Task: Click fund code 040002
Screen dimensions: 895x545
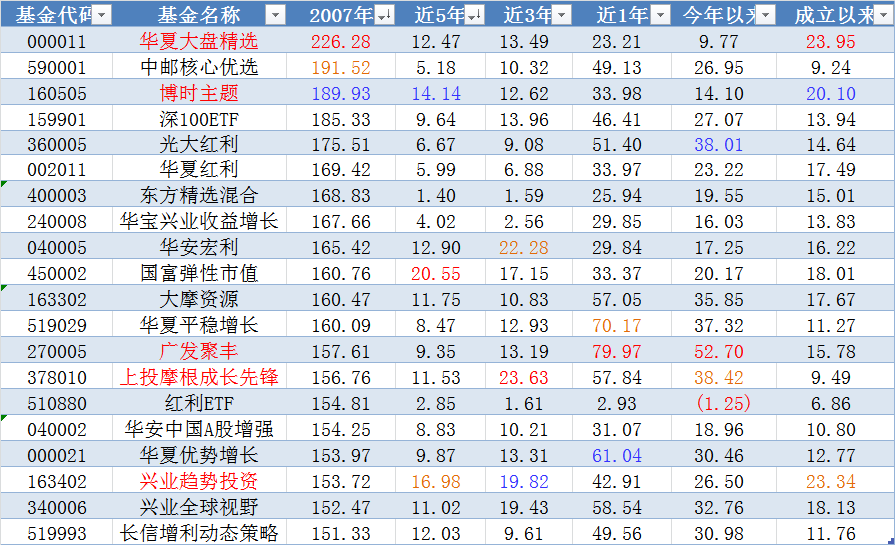Action: 57,430
